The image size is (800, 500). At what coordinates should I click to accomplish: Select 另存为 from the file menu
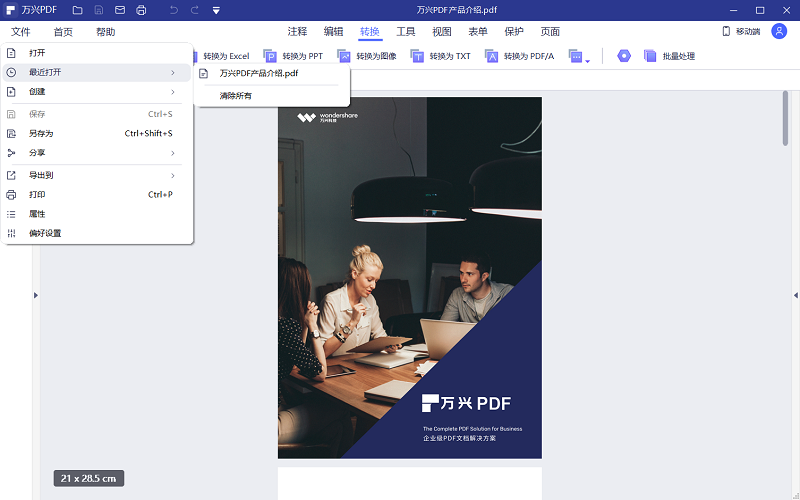pyautogui.click(x=41, y=133)
